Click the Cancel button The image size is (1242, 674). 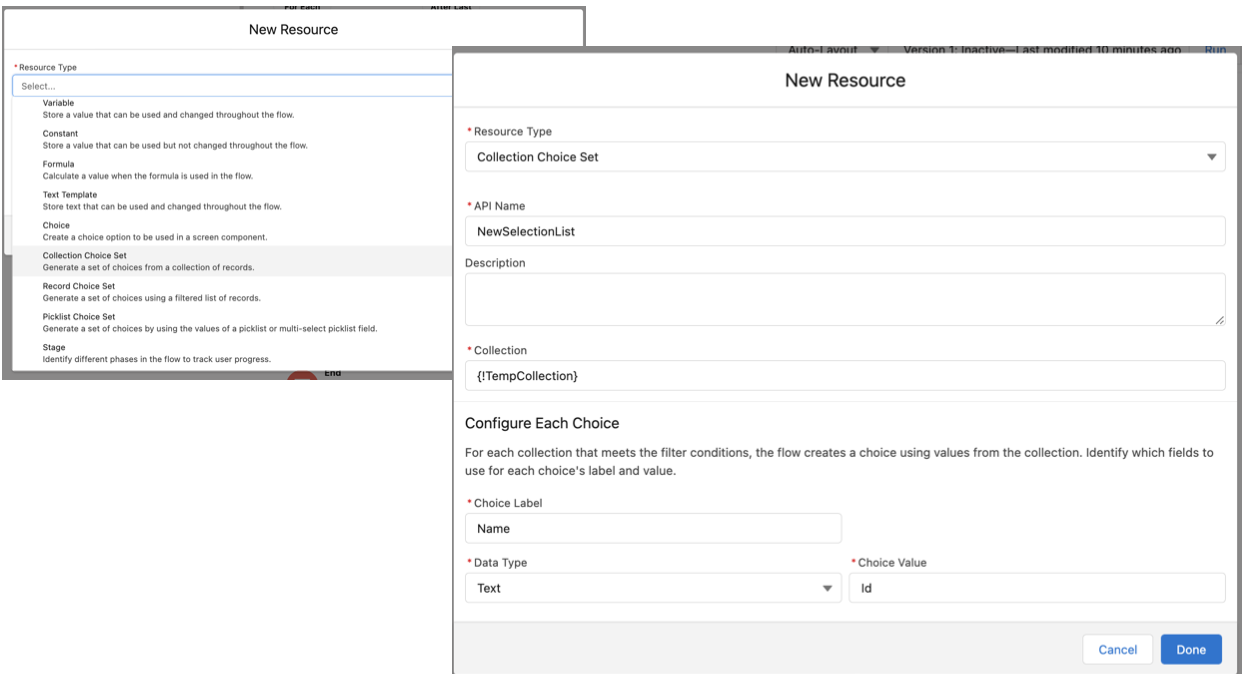coord(1120,649)
